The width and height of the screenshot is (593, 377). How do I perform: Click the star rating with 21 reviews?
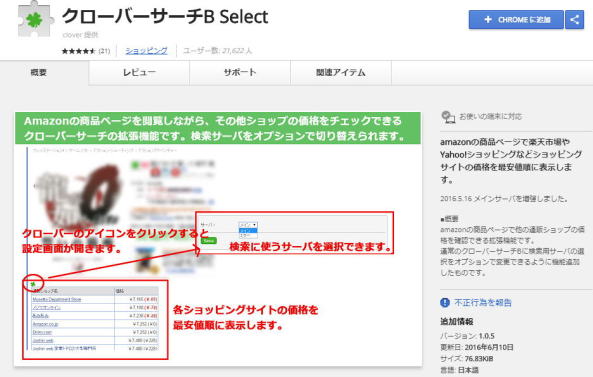(x=86, y=51)
